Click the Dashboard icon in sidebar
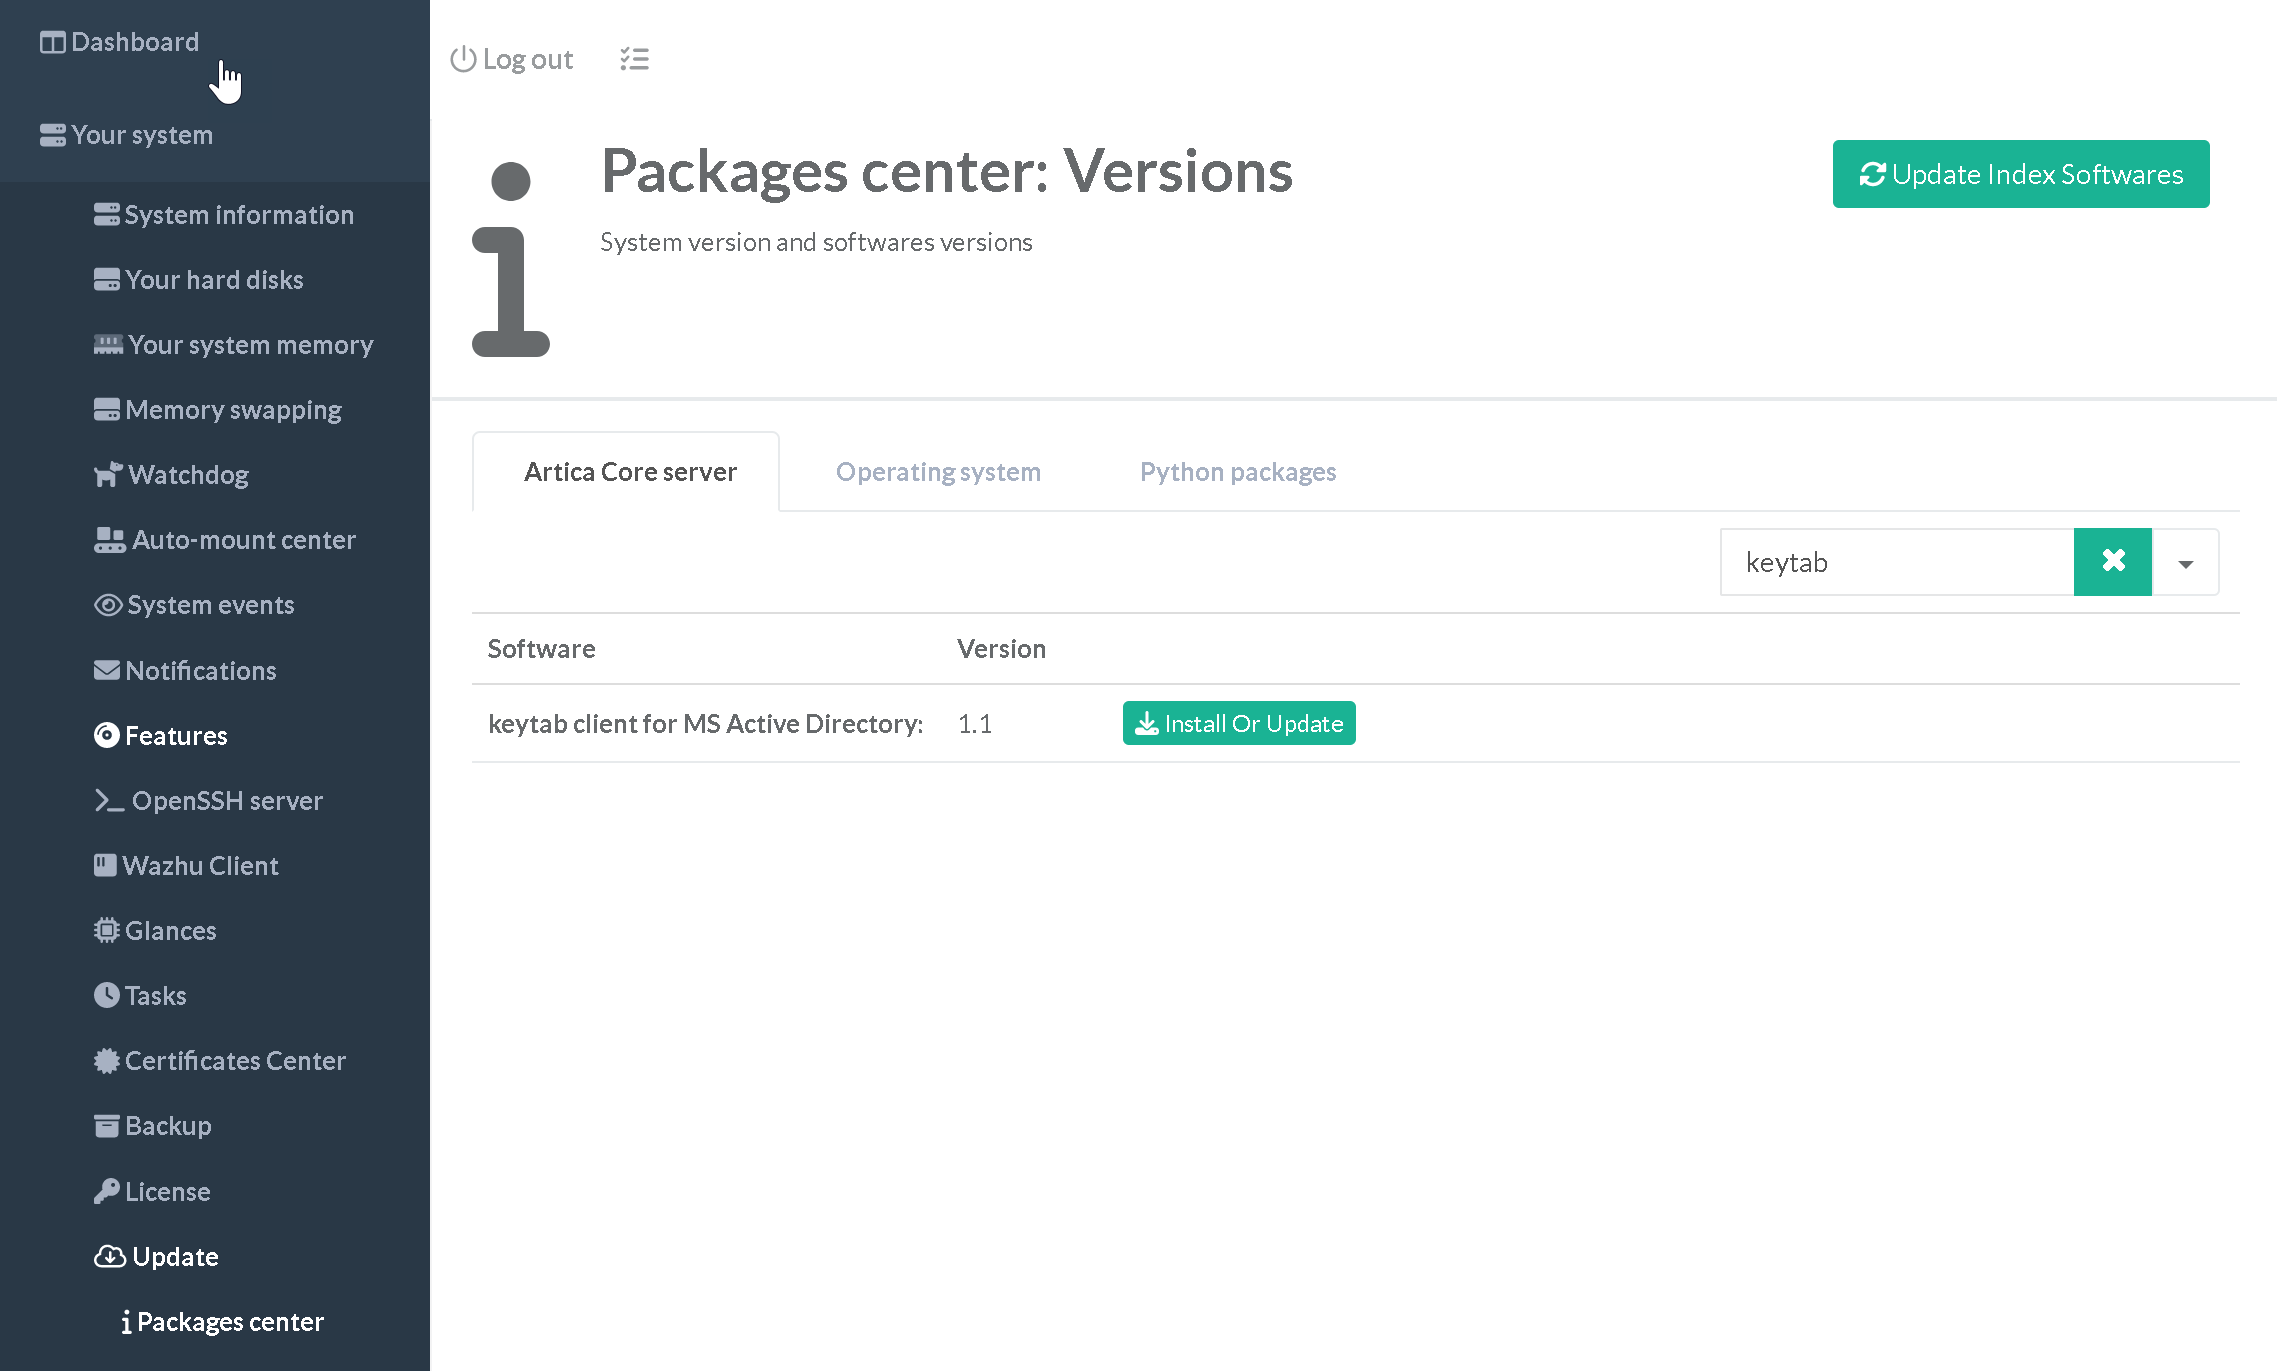The height and width of the screenshot is (1371, 2277). pos(52,42)
